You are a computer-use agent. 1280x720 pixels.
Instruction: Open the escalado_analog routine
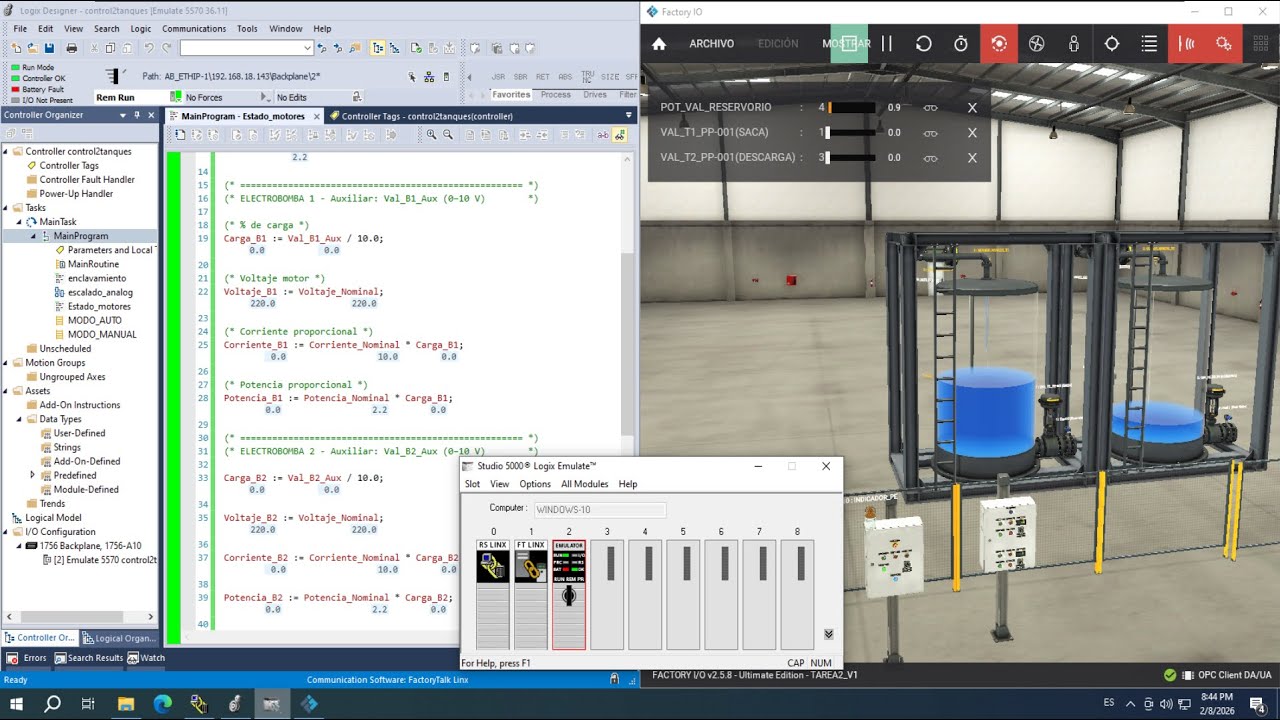[100, 292]
